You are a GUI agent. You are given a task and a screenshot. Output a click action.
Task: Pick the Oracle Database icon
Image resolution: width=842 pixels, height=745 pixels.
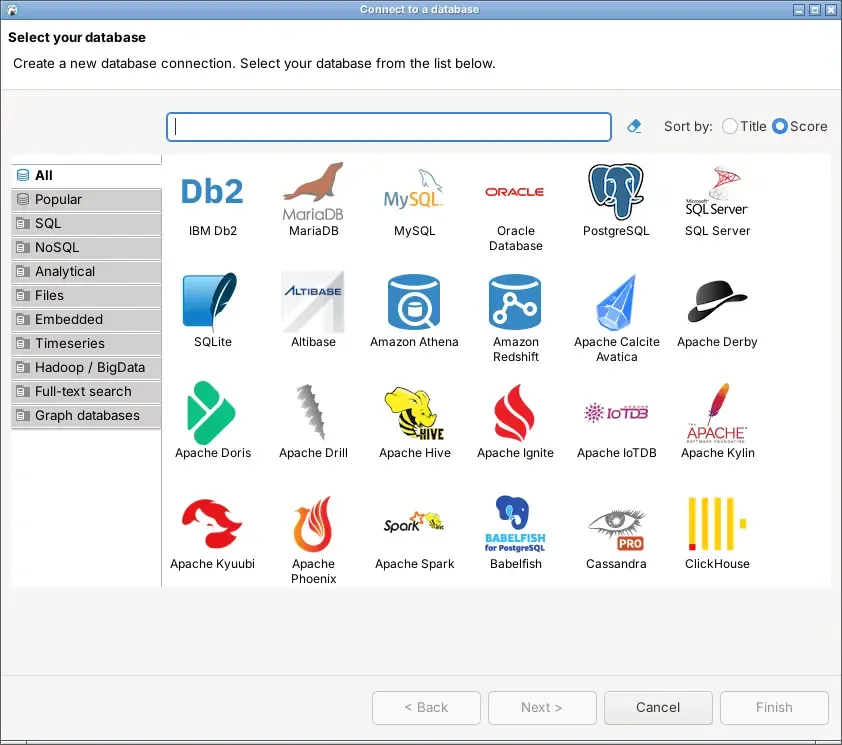coord(515,192)
